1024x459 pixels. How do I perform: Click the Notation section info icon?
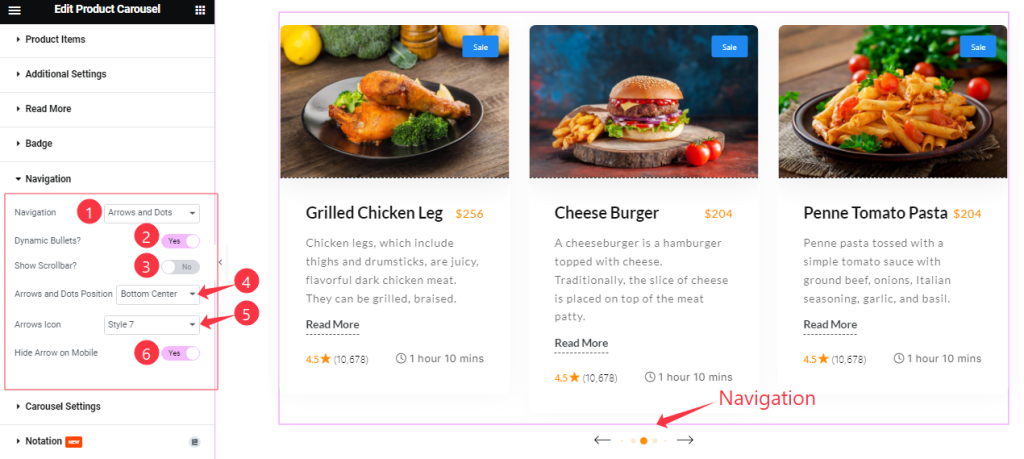point(194,442)
